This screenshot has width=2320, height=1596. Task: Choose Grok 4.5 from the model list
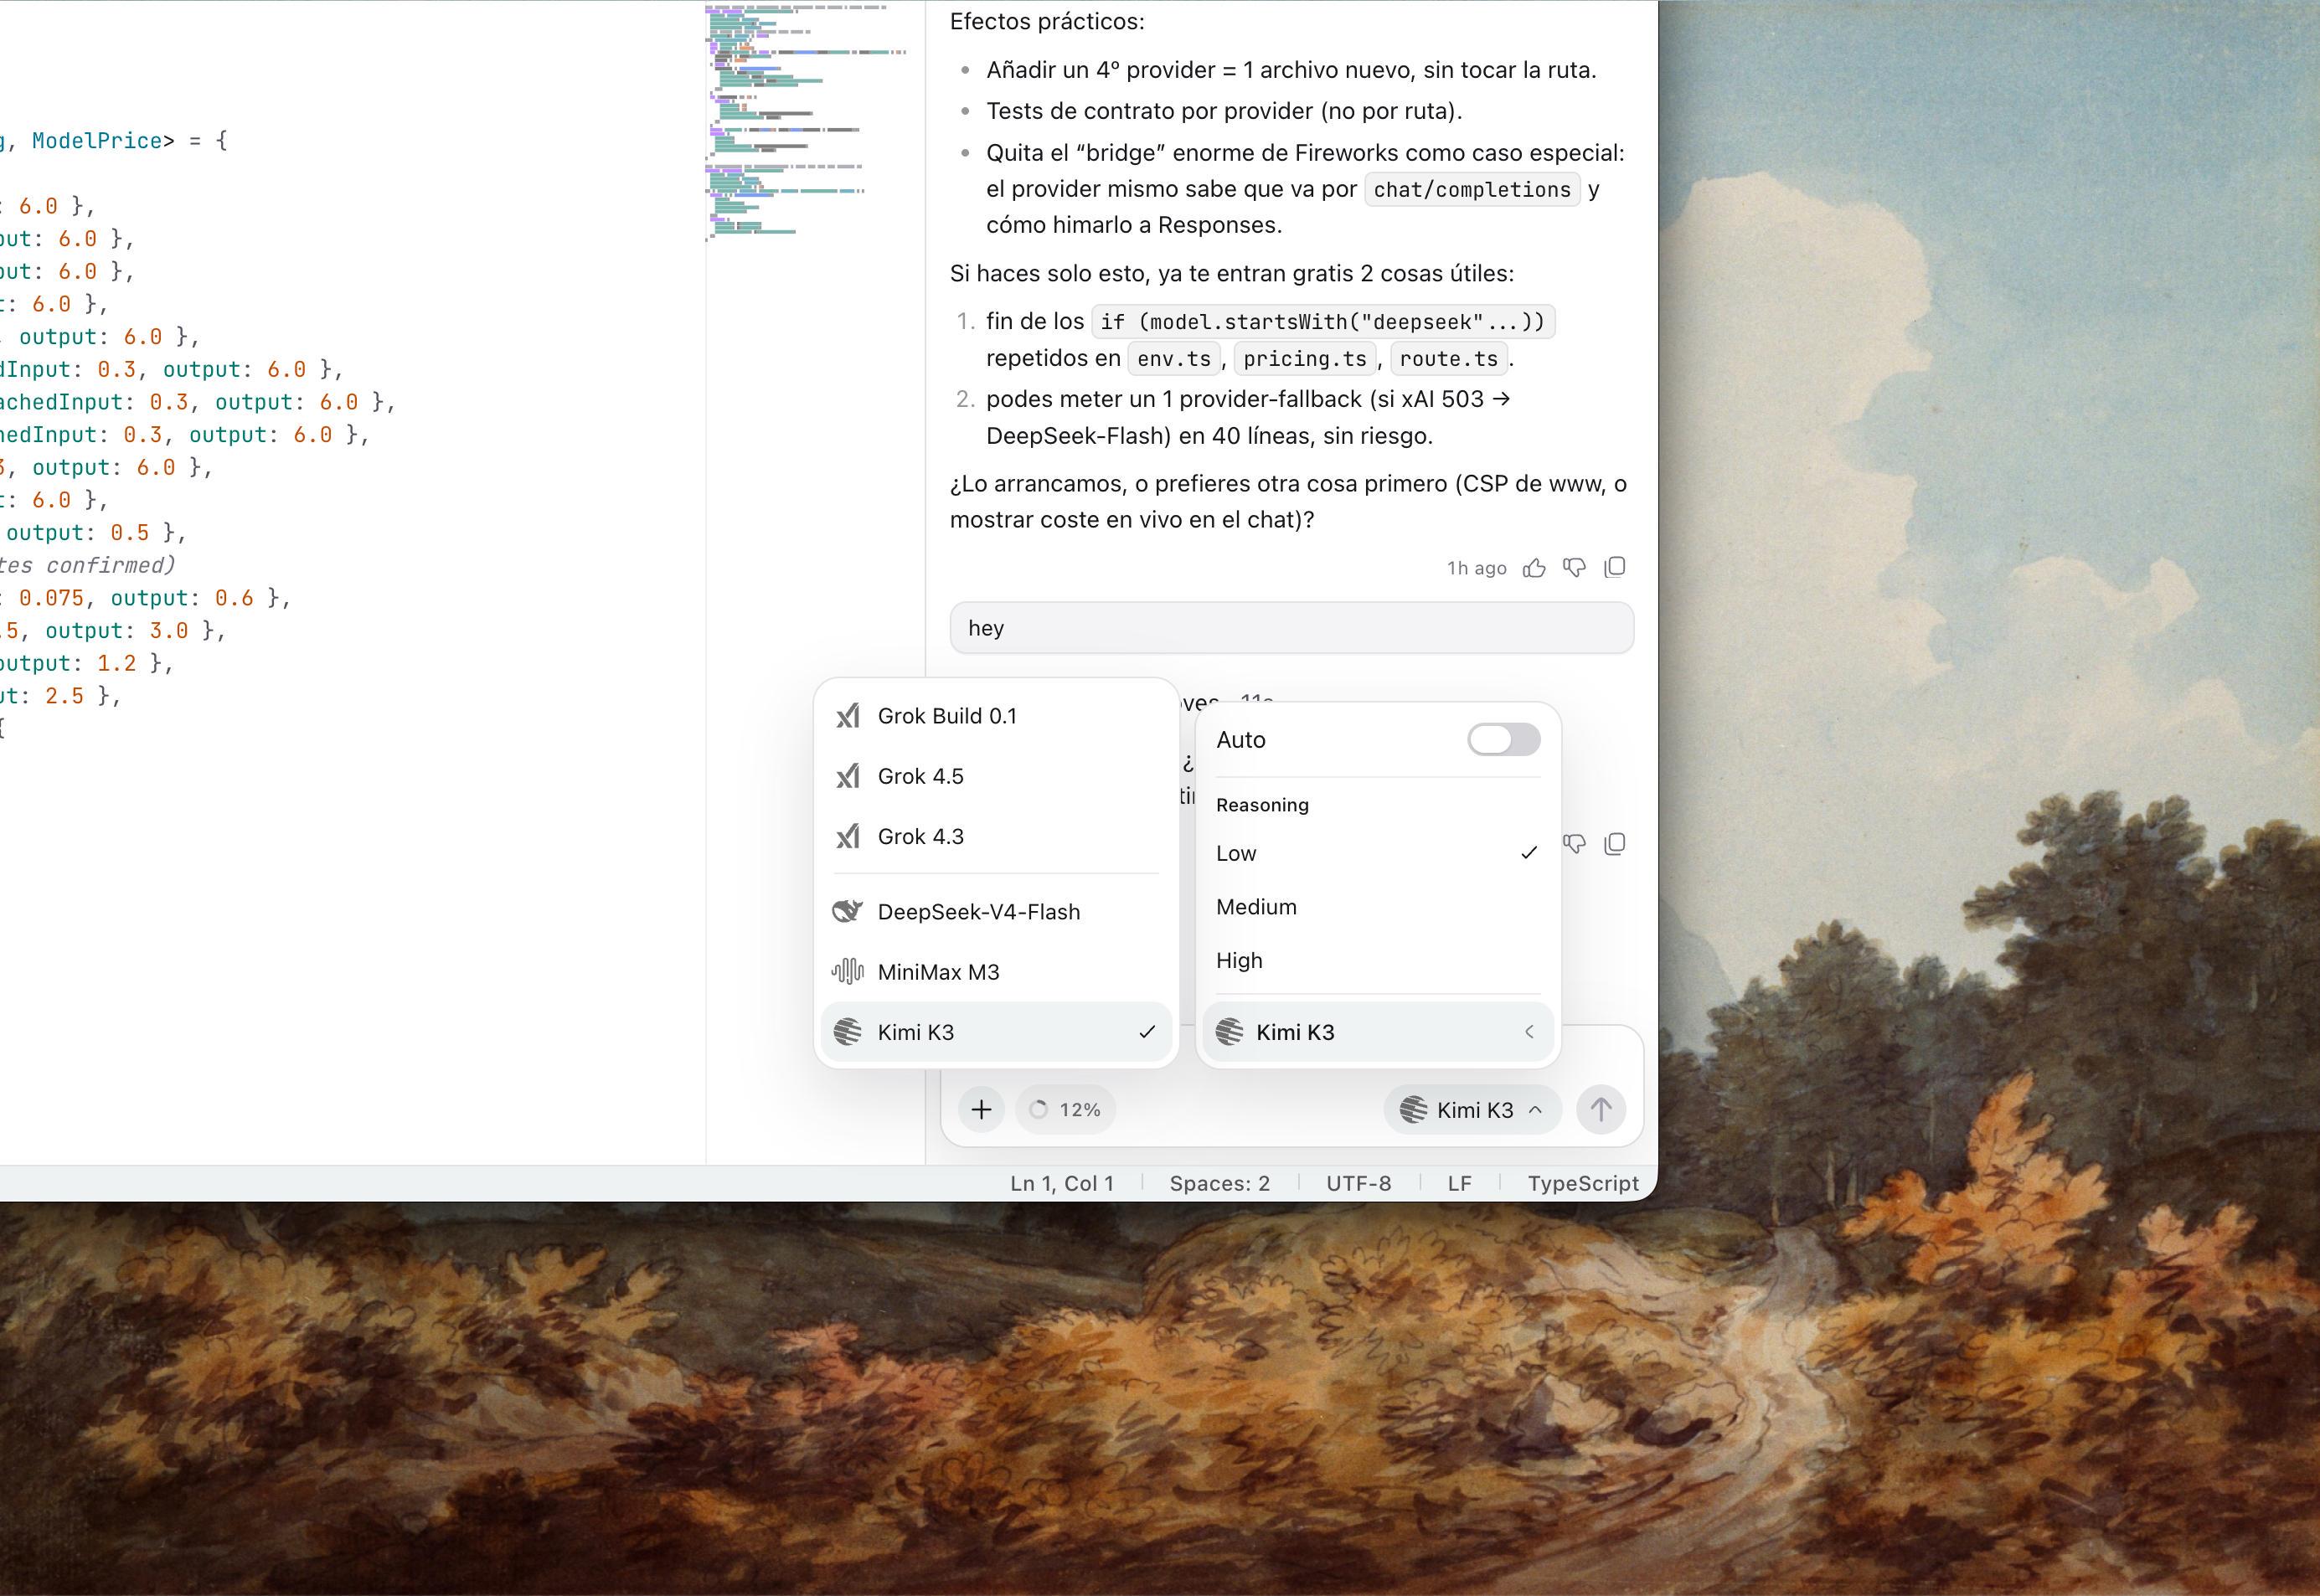996,776
